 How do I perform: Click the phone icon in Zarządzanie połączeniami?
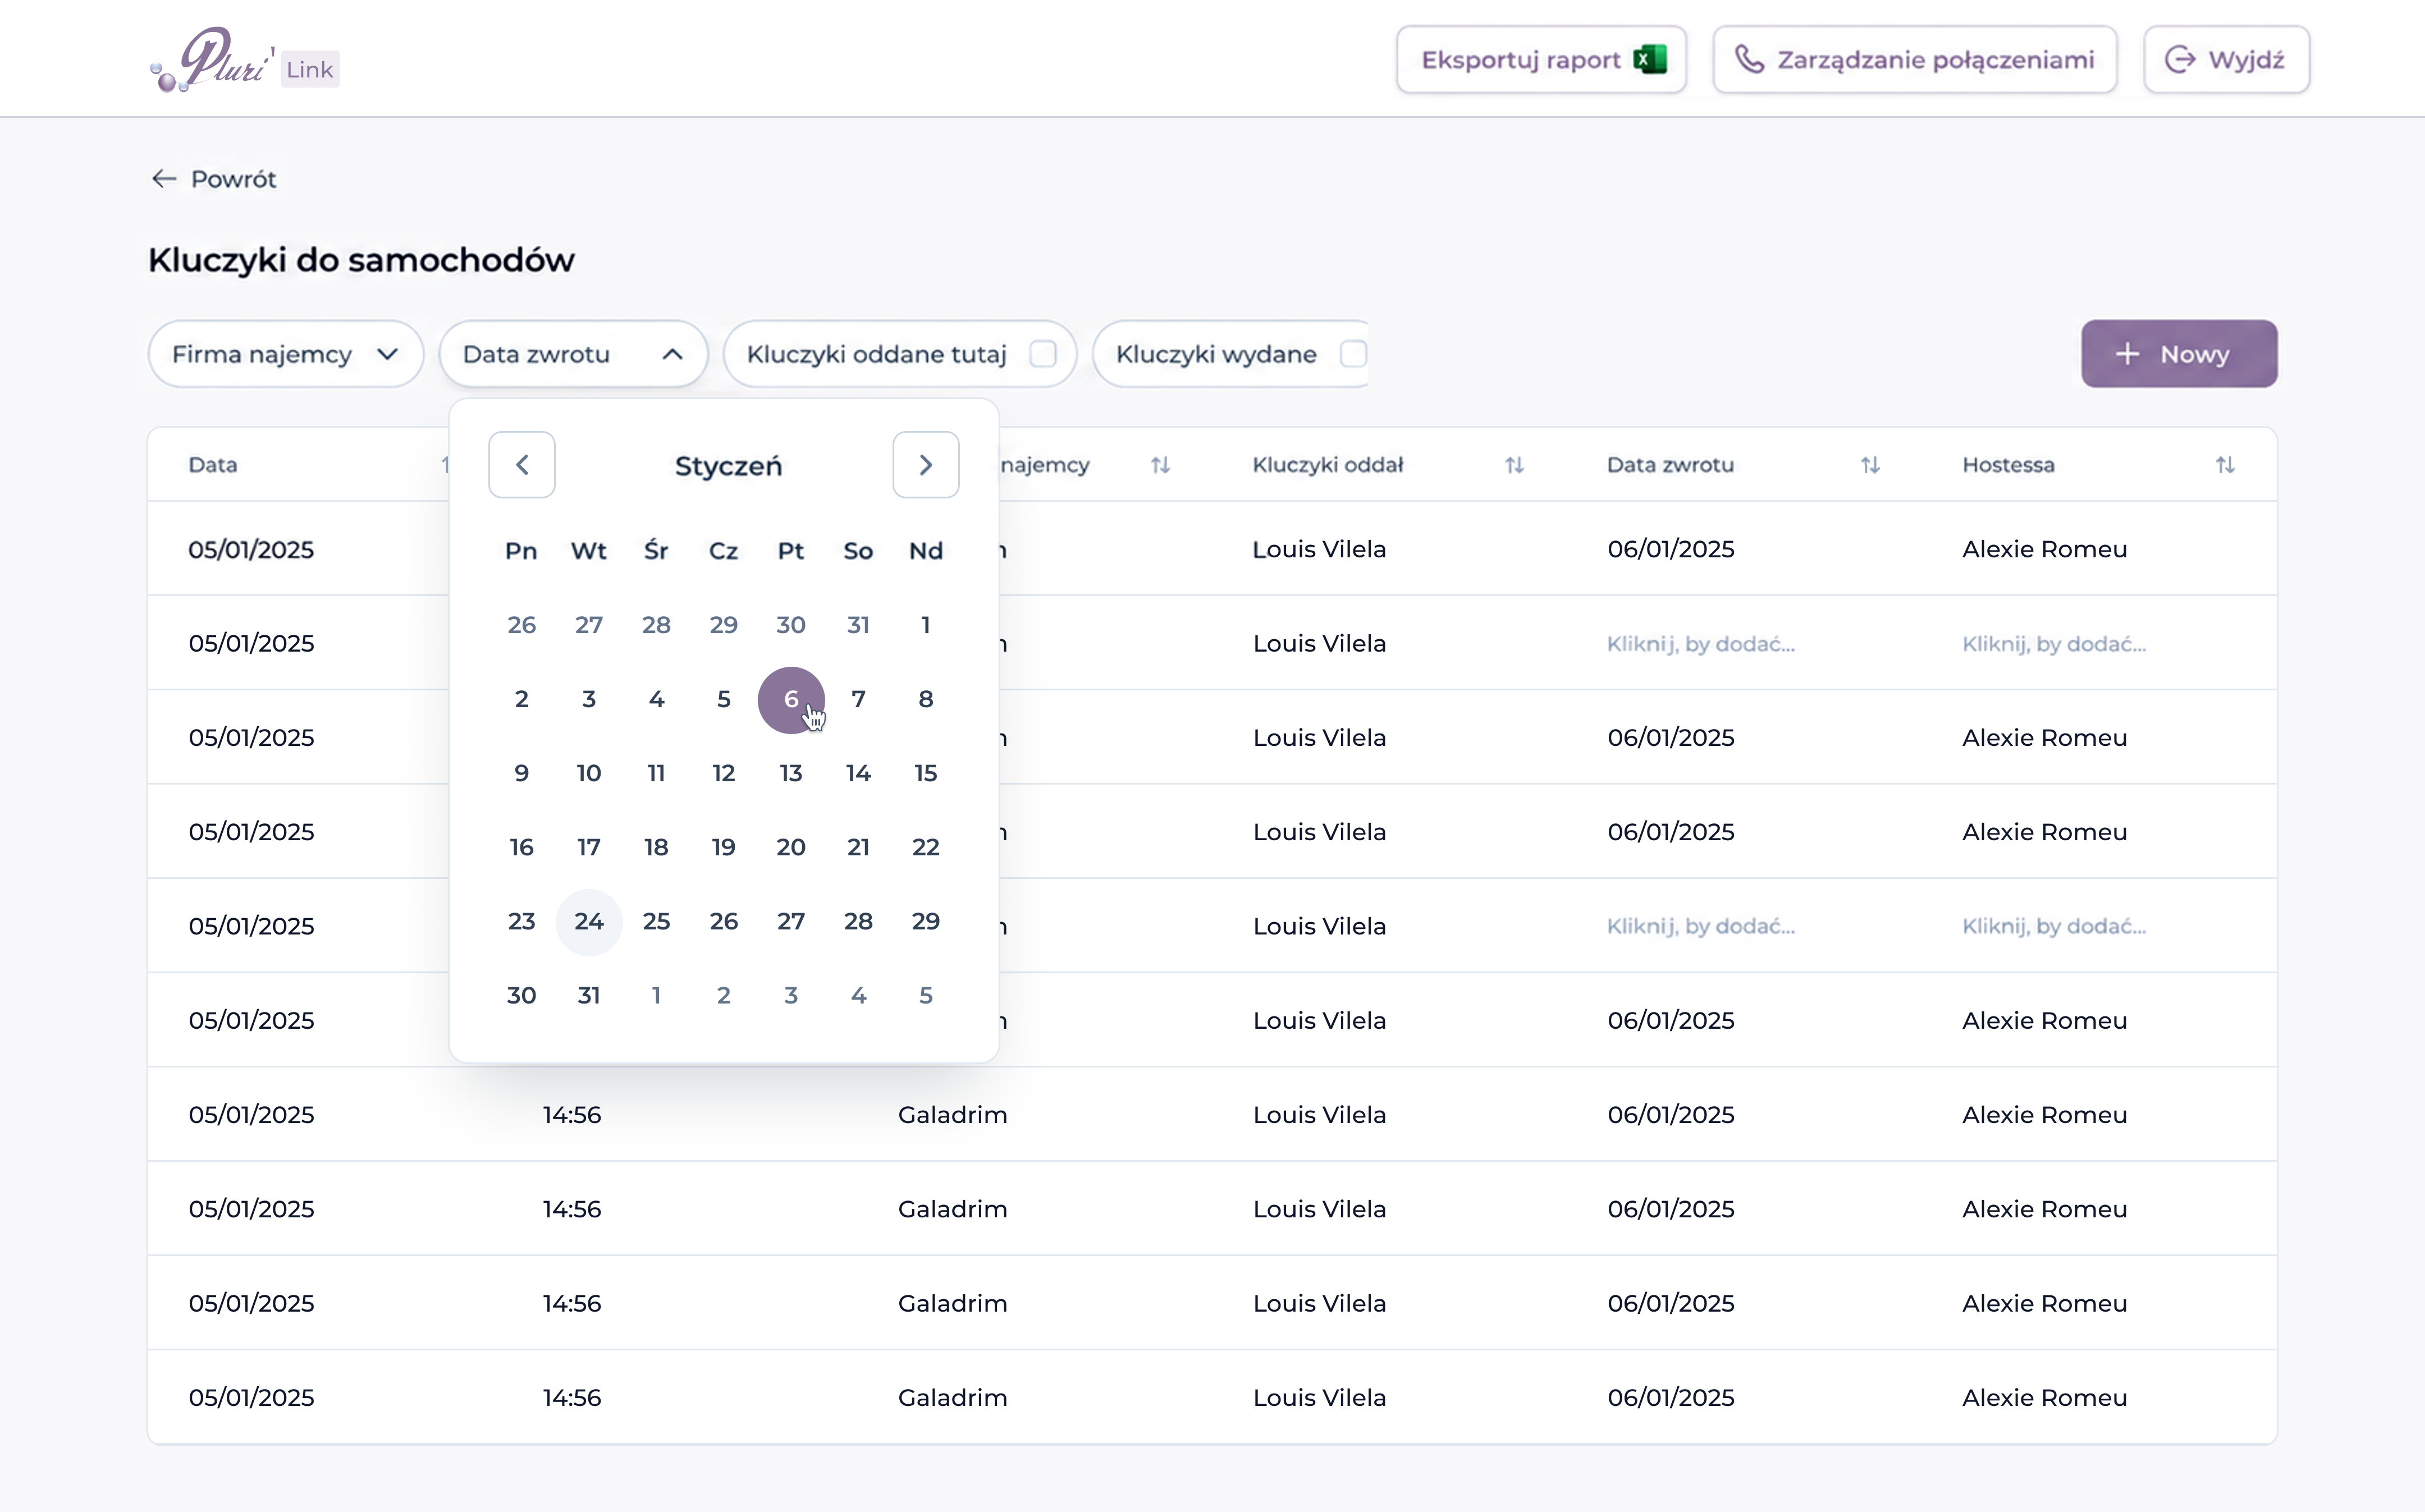(x=1749, y=60)
